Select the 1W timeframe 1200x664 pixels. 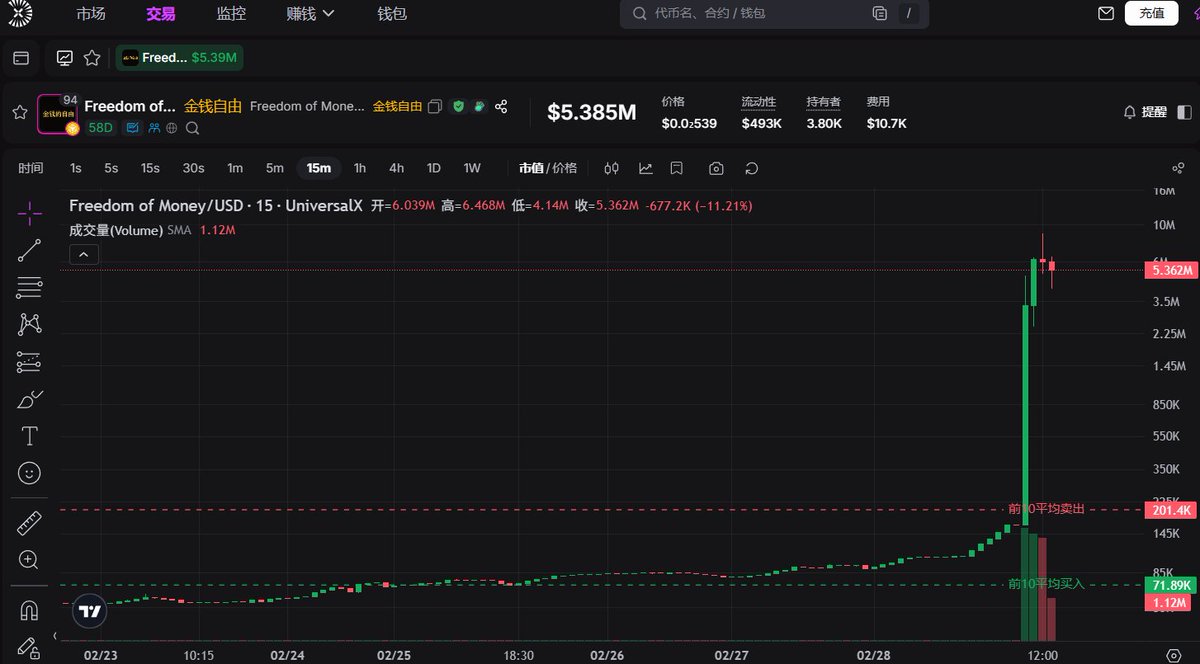pos(472,168)
